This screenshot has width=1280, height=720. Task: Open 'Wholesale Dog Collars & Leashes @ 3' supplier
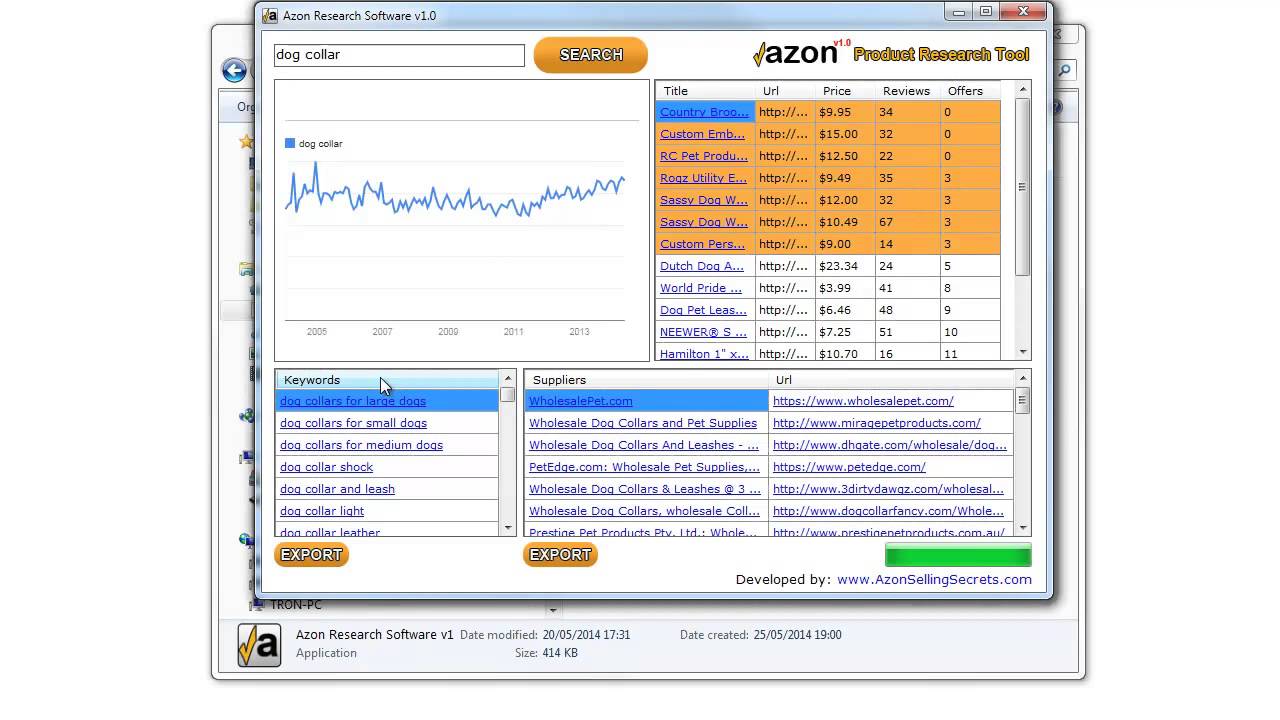(x=645, y=489)
